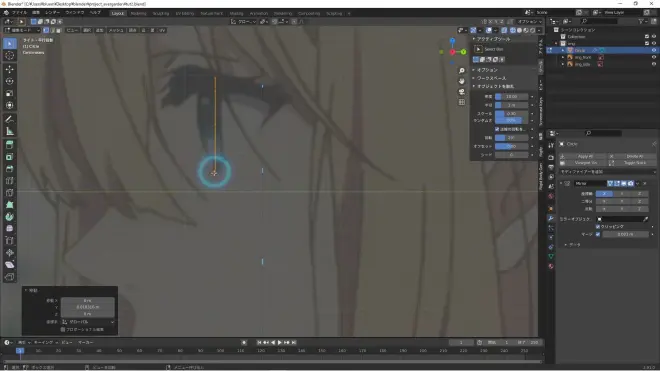Switch to the Modeling workspace tab
660x371 pixels.
click(x=138, y=13)
